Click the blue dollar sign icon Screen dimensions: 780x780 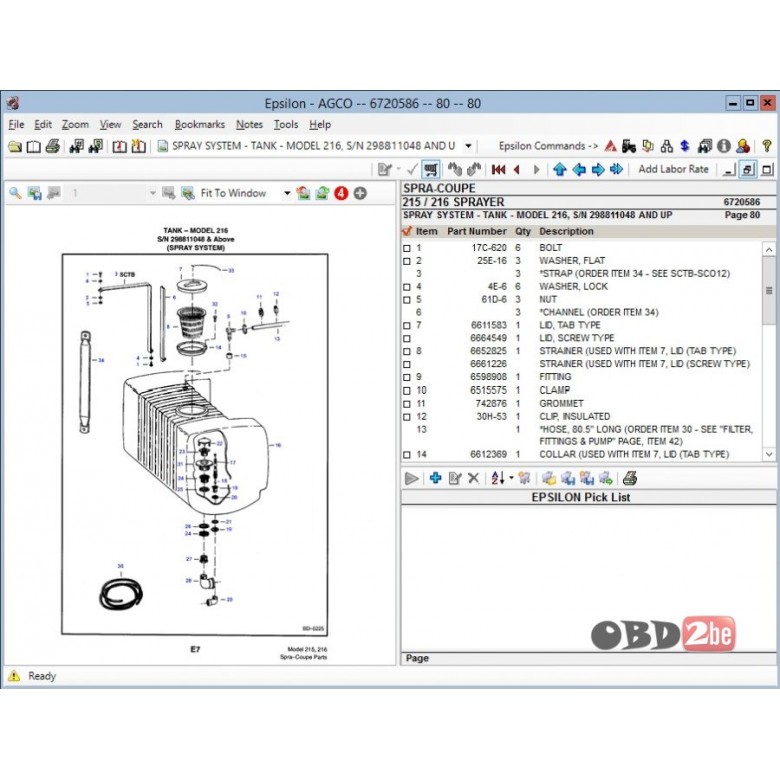[x=685, y=146]
